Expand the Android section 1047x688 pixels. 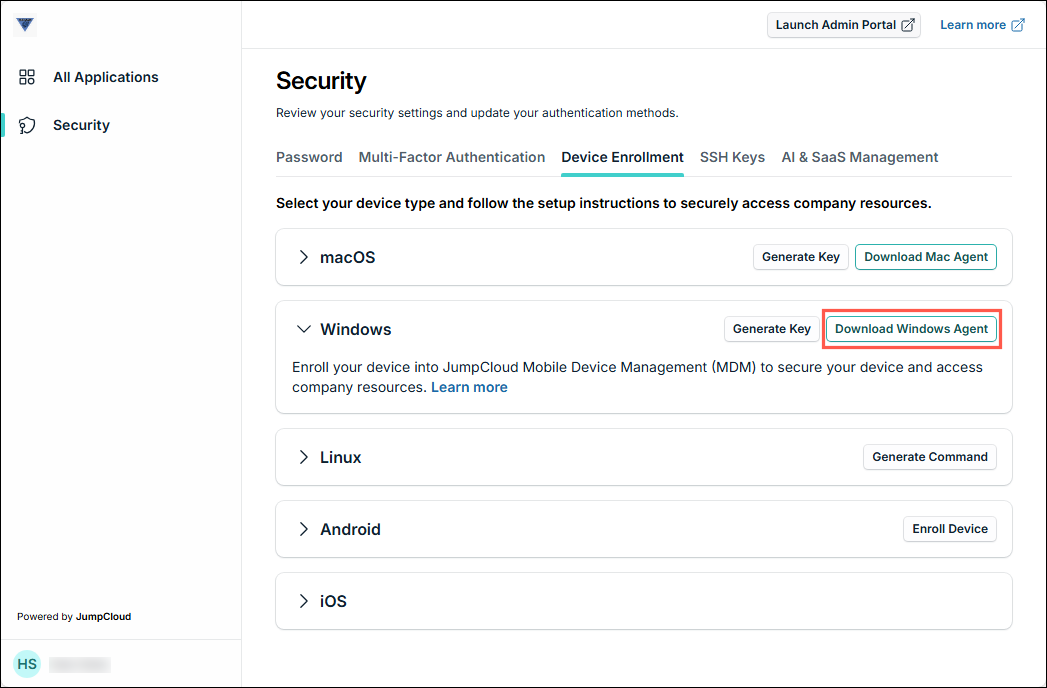coord(304,529)
